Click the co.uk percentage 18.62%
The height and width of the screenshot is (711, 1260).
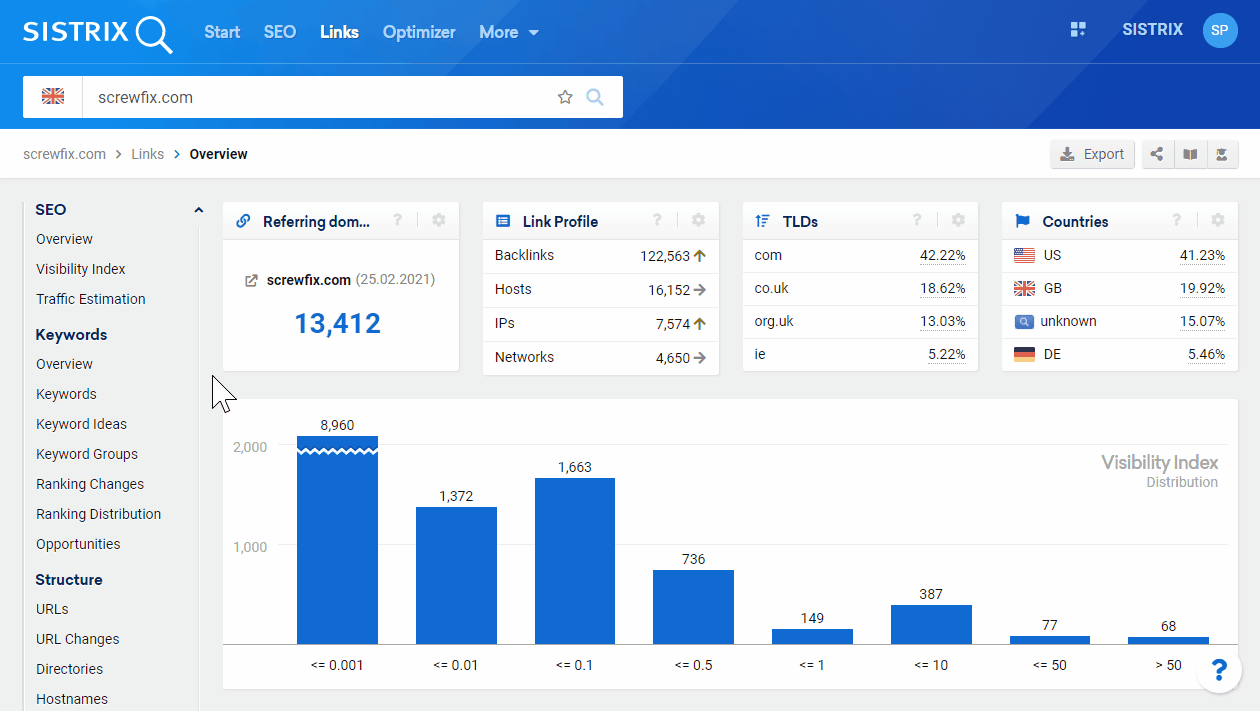coord(943,289)
